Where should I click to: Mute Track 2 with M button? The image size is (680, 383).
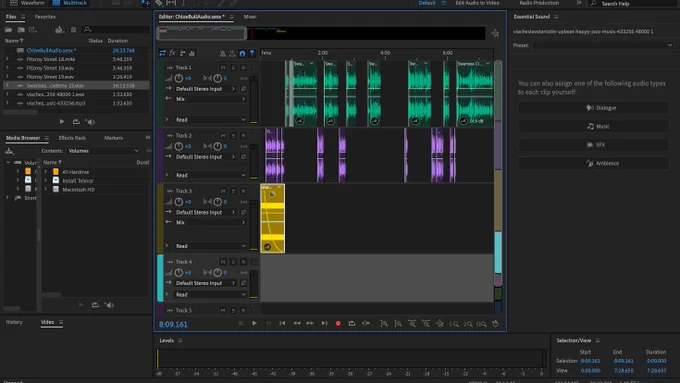(x=223, y=136)
